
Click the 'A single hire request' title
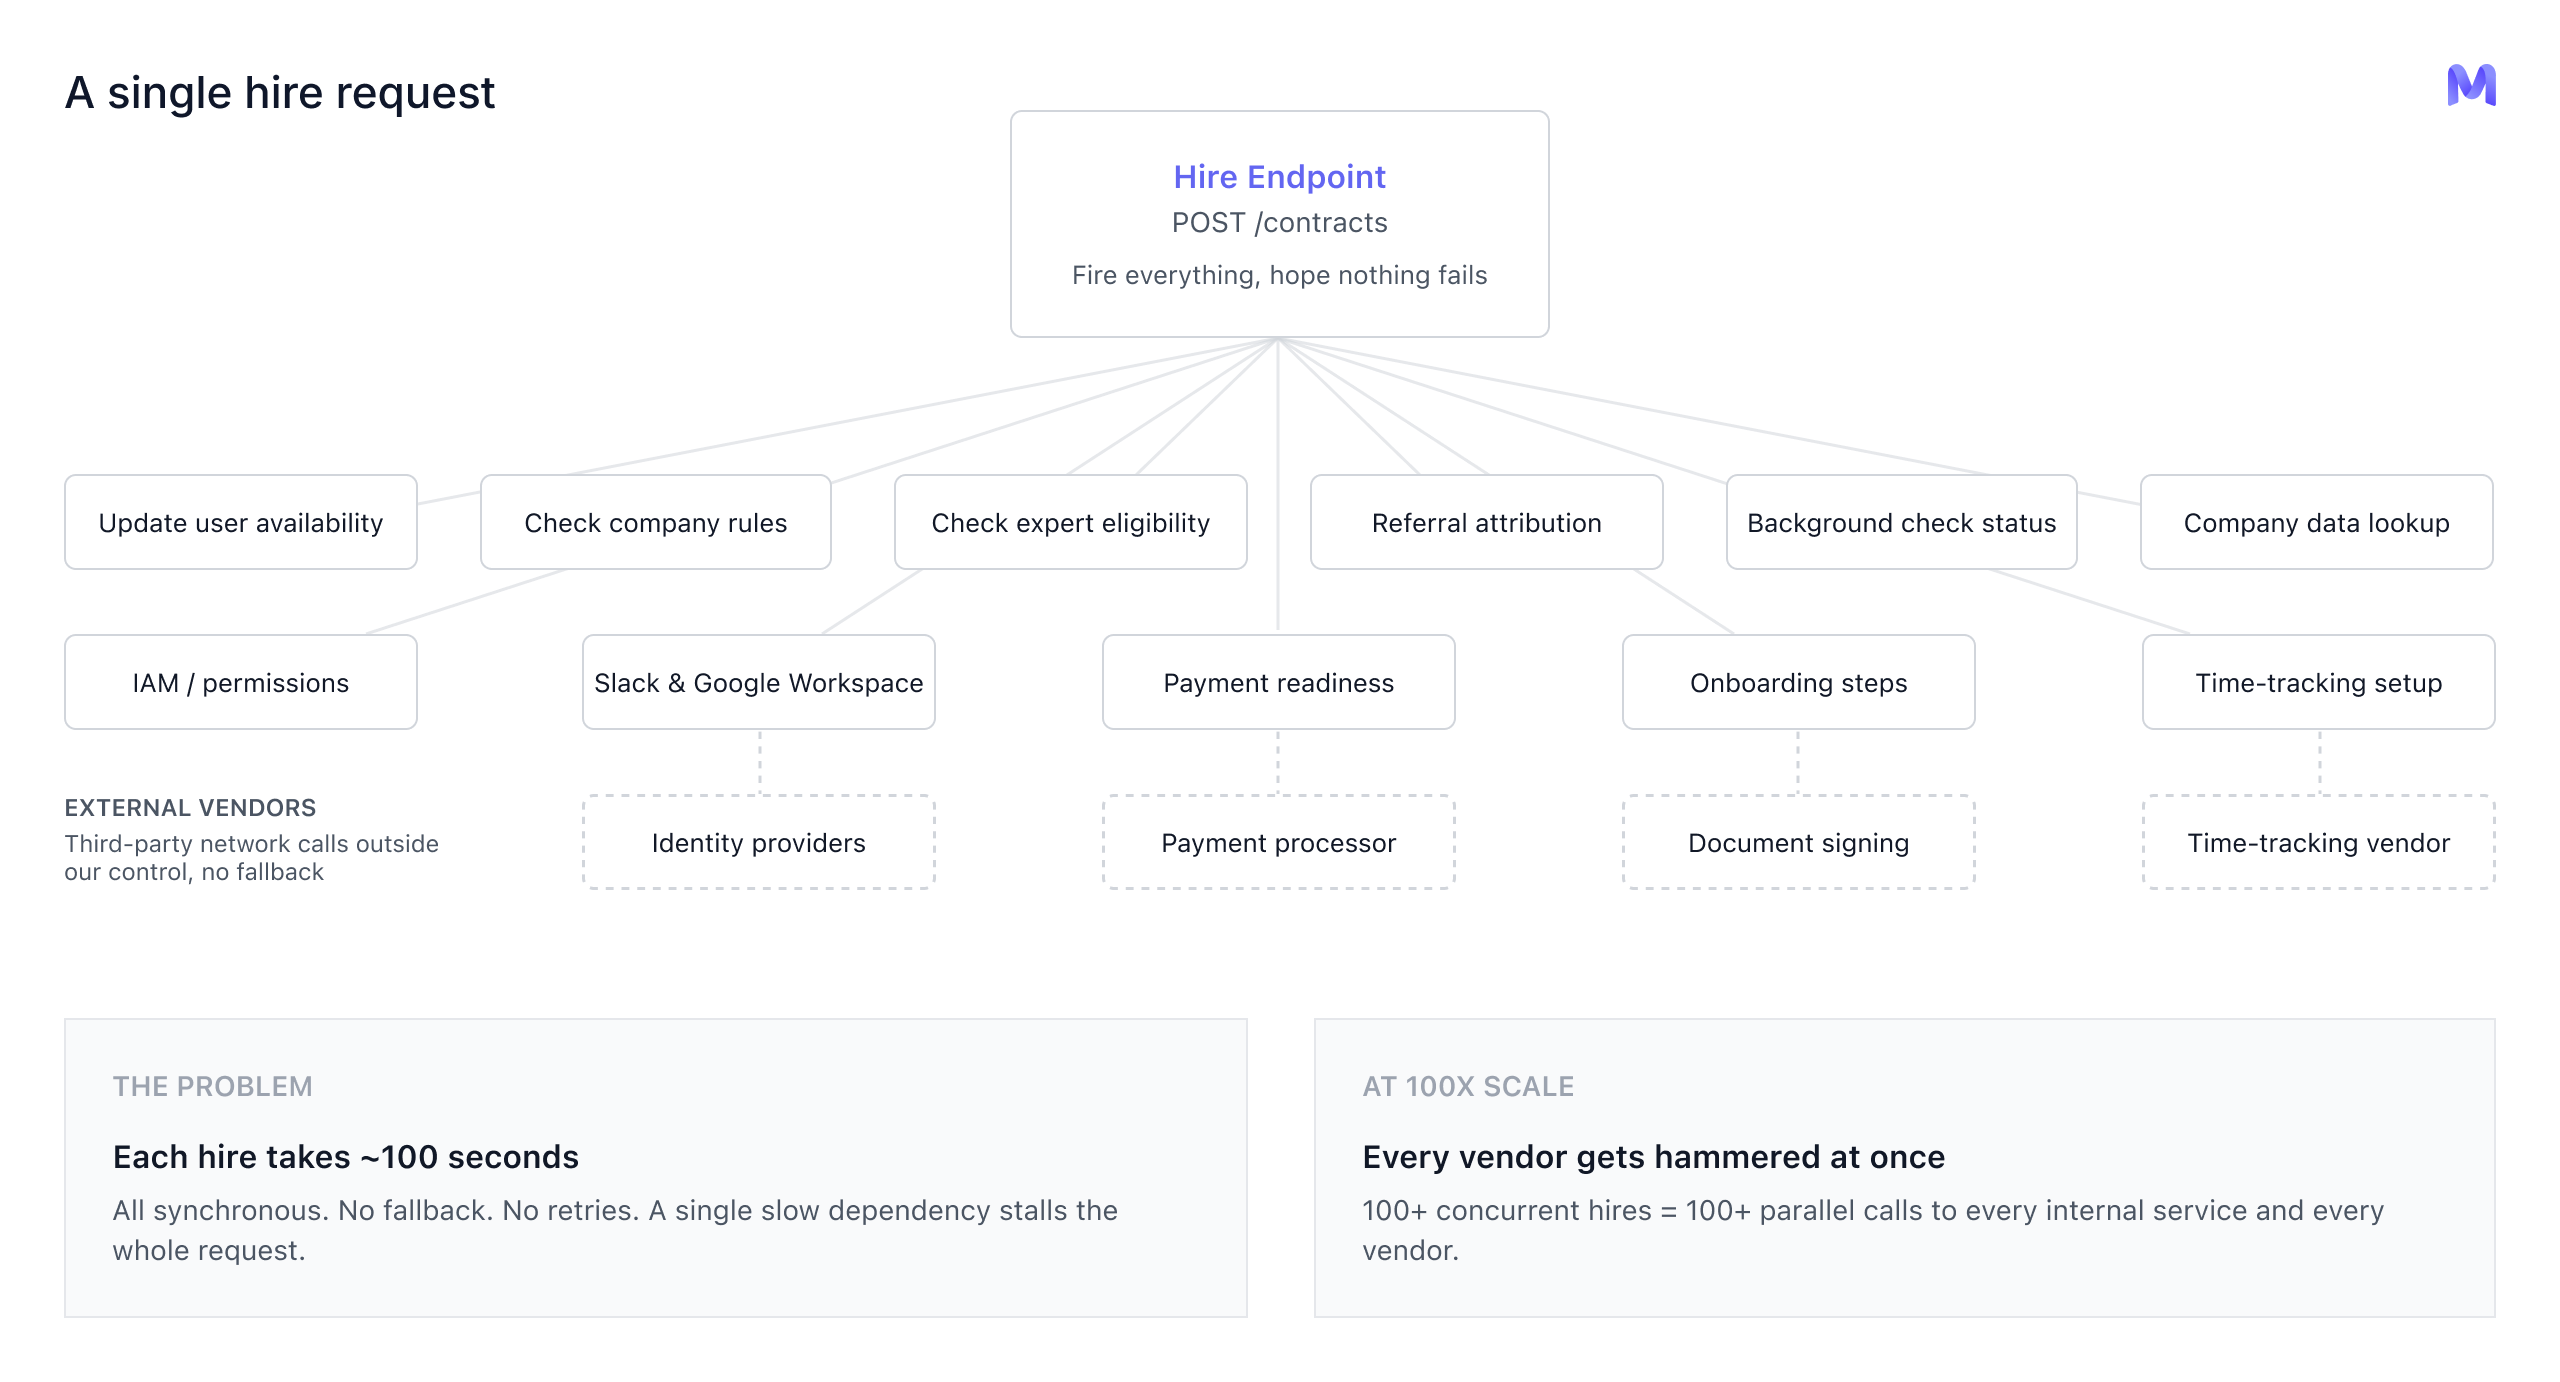click(280, 93)
